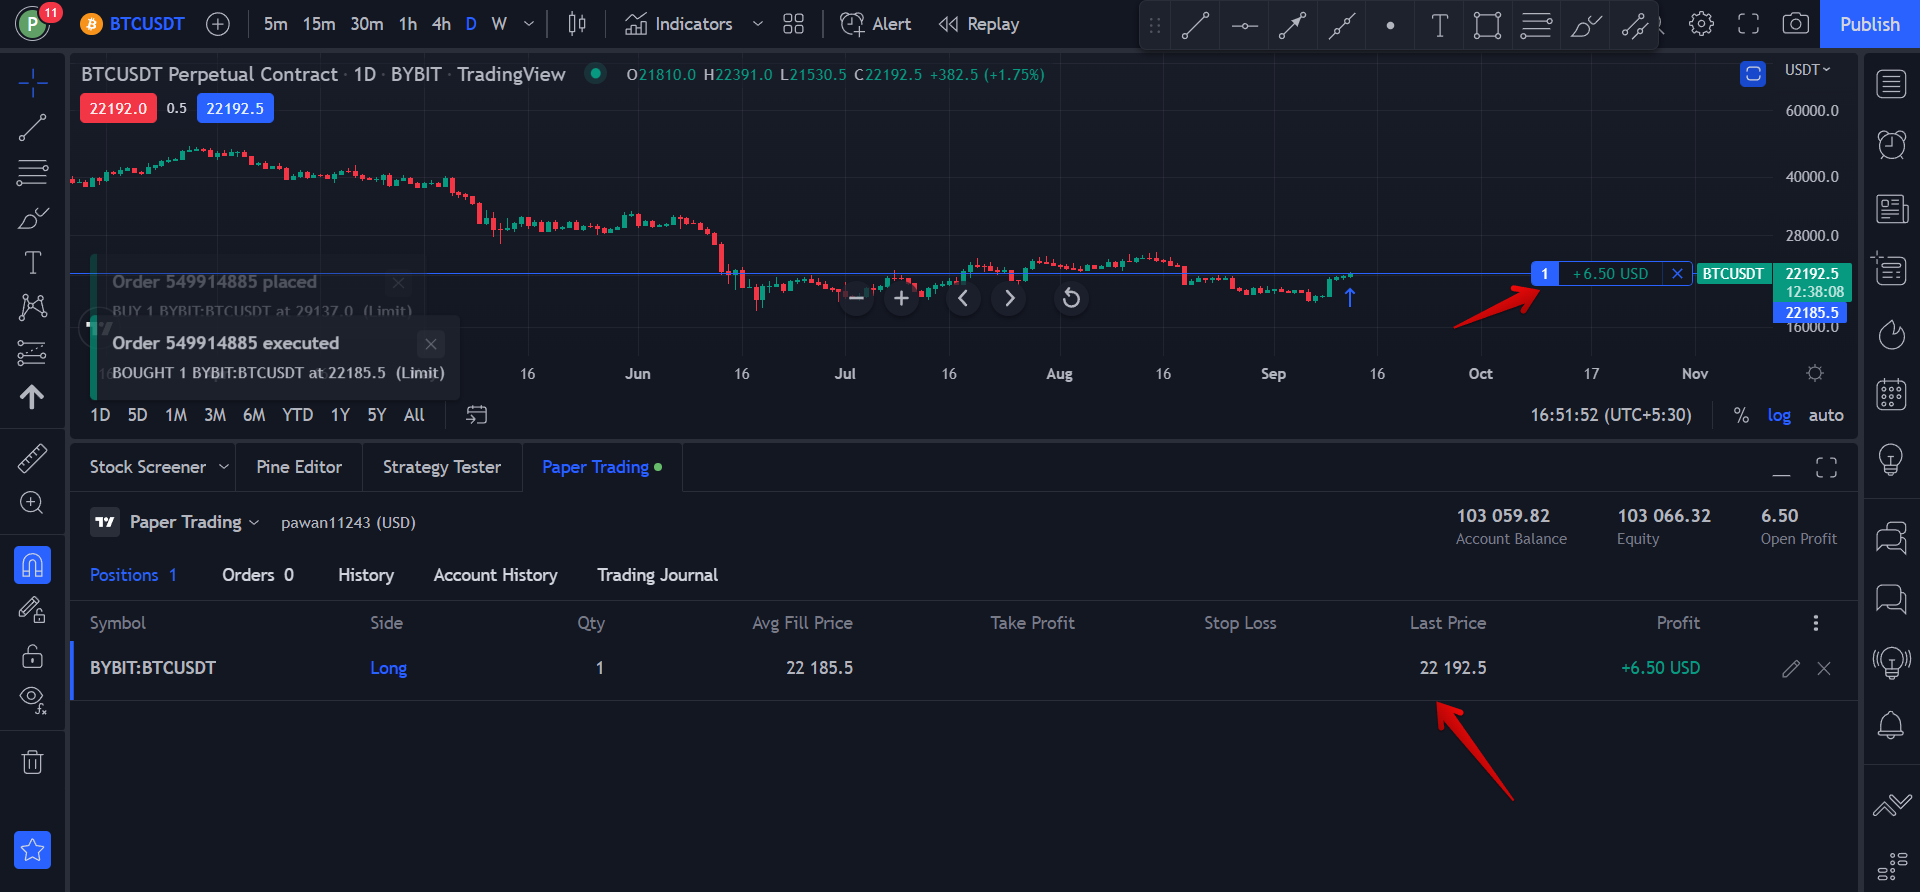The width and height of the screenshot is (1920, 892).
Task: Expand the Indicators templates dropdown arrow
Action: point(758,24)
